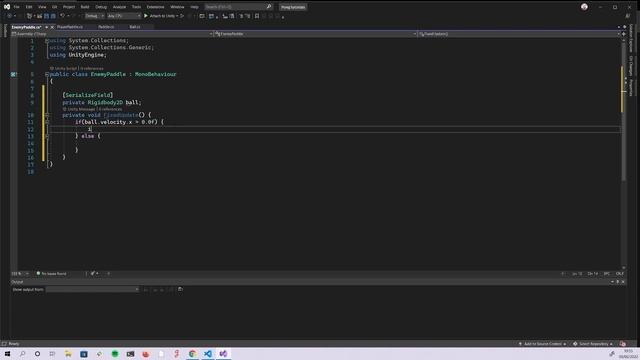Collapse the else block at line 13
640x360 pixels.
[x=47, y=136]
